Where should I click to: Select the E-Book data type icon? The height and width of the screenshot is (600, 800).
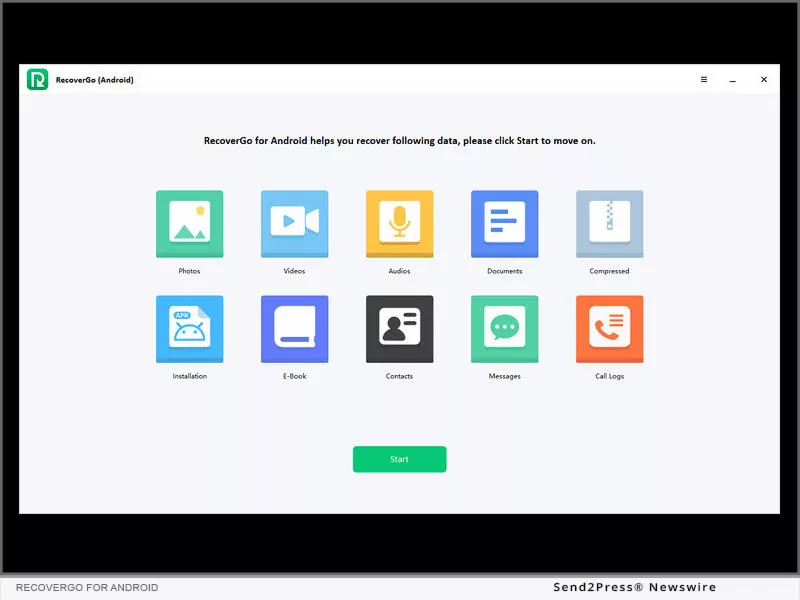(x=295, y=330)
